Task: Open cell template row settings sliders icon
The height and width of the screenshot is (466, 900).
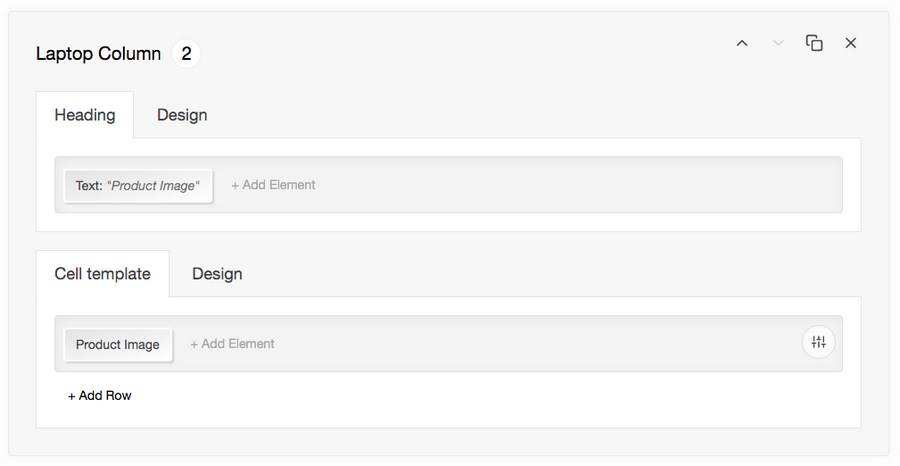Action: 818,343
